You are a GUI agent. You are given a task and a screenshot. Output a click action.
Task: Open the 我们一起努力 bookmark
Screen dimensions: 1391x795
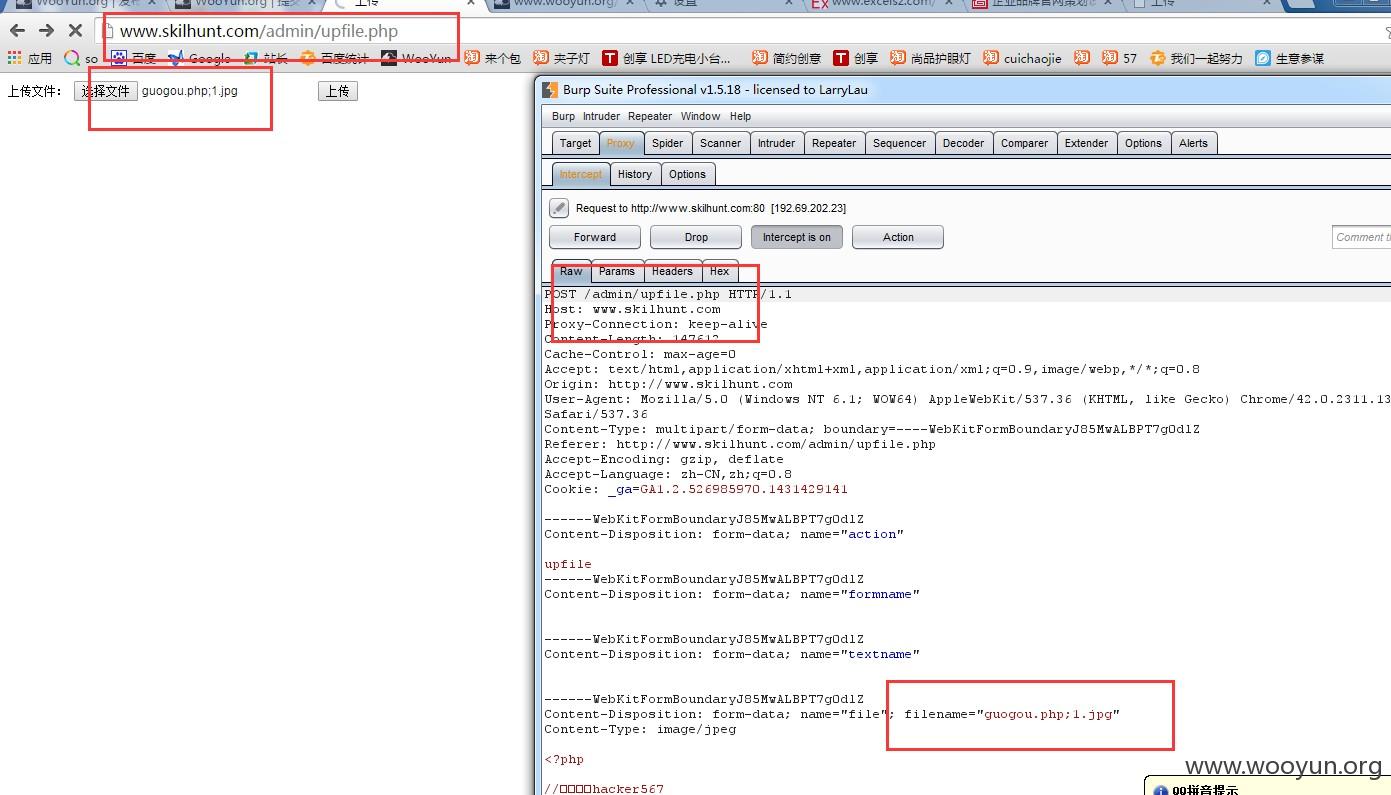1196,58
